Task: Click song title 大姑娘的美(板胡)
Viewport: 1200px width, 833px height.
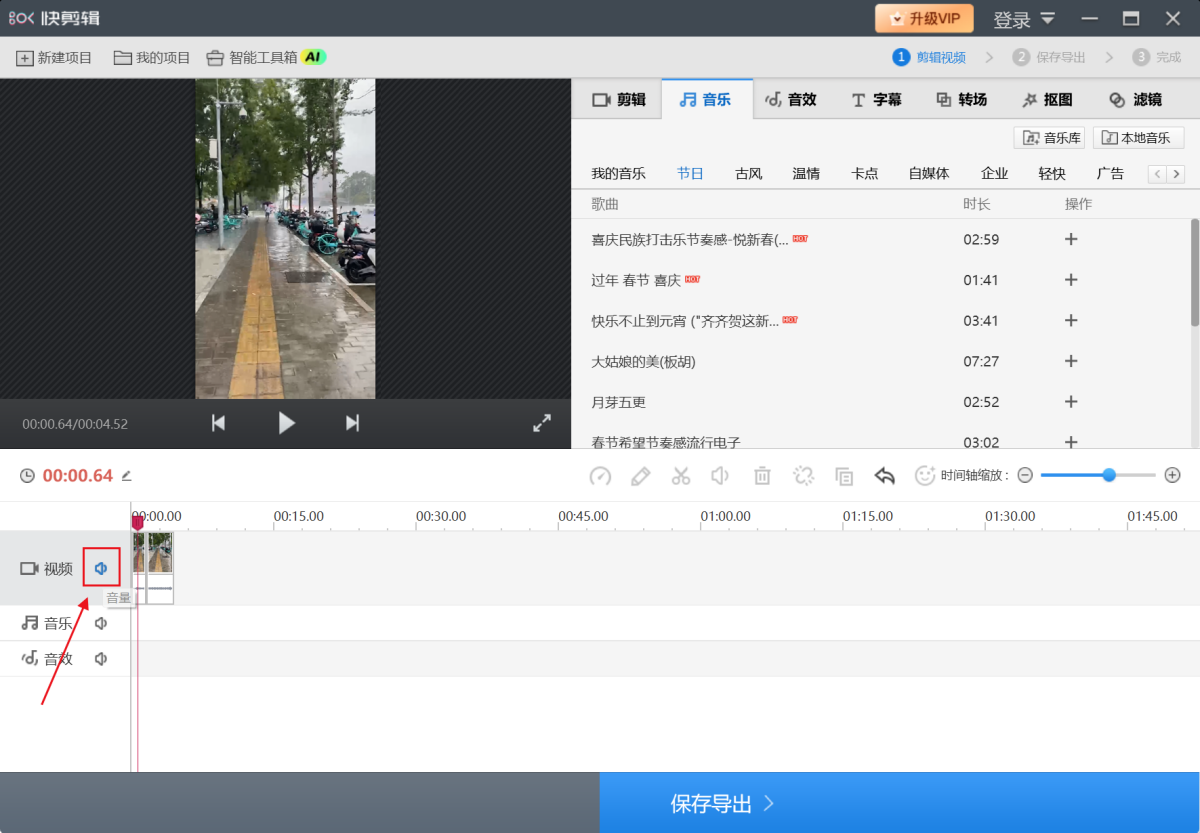Action: tap(643, 361)
